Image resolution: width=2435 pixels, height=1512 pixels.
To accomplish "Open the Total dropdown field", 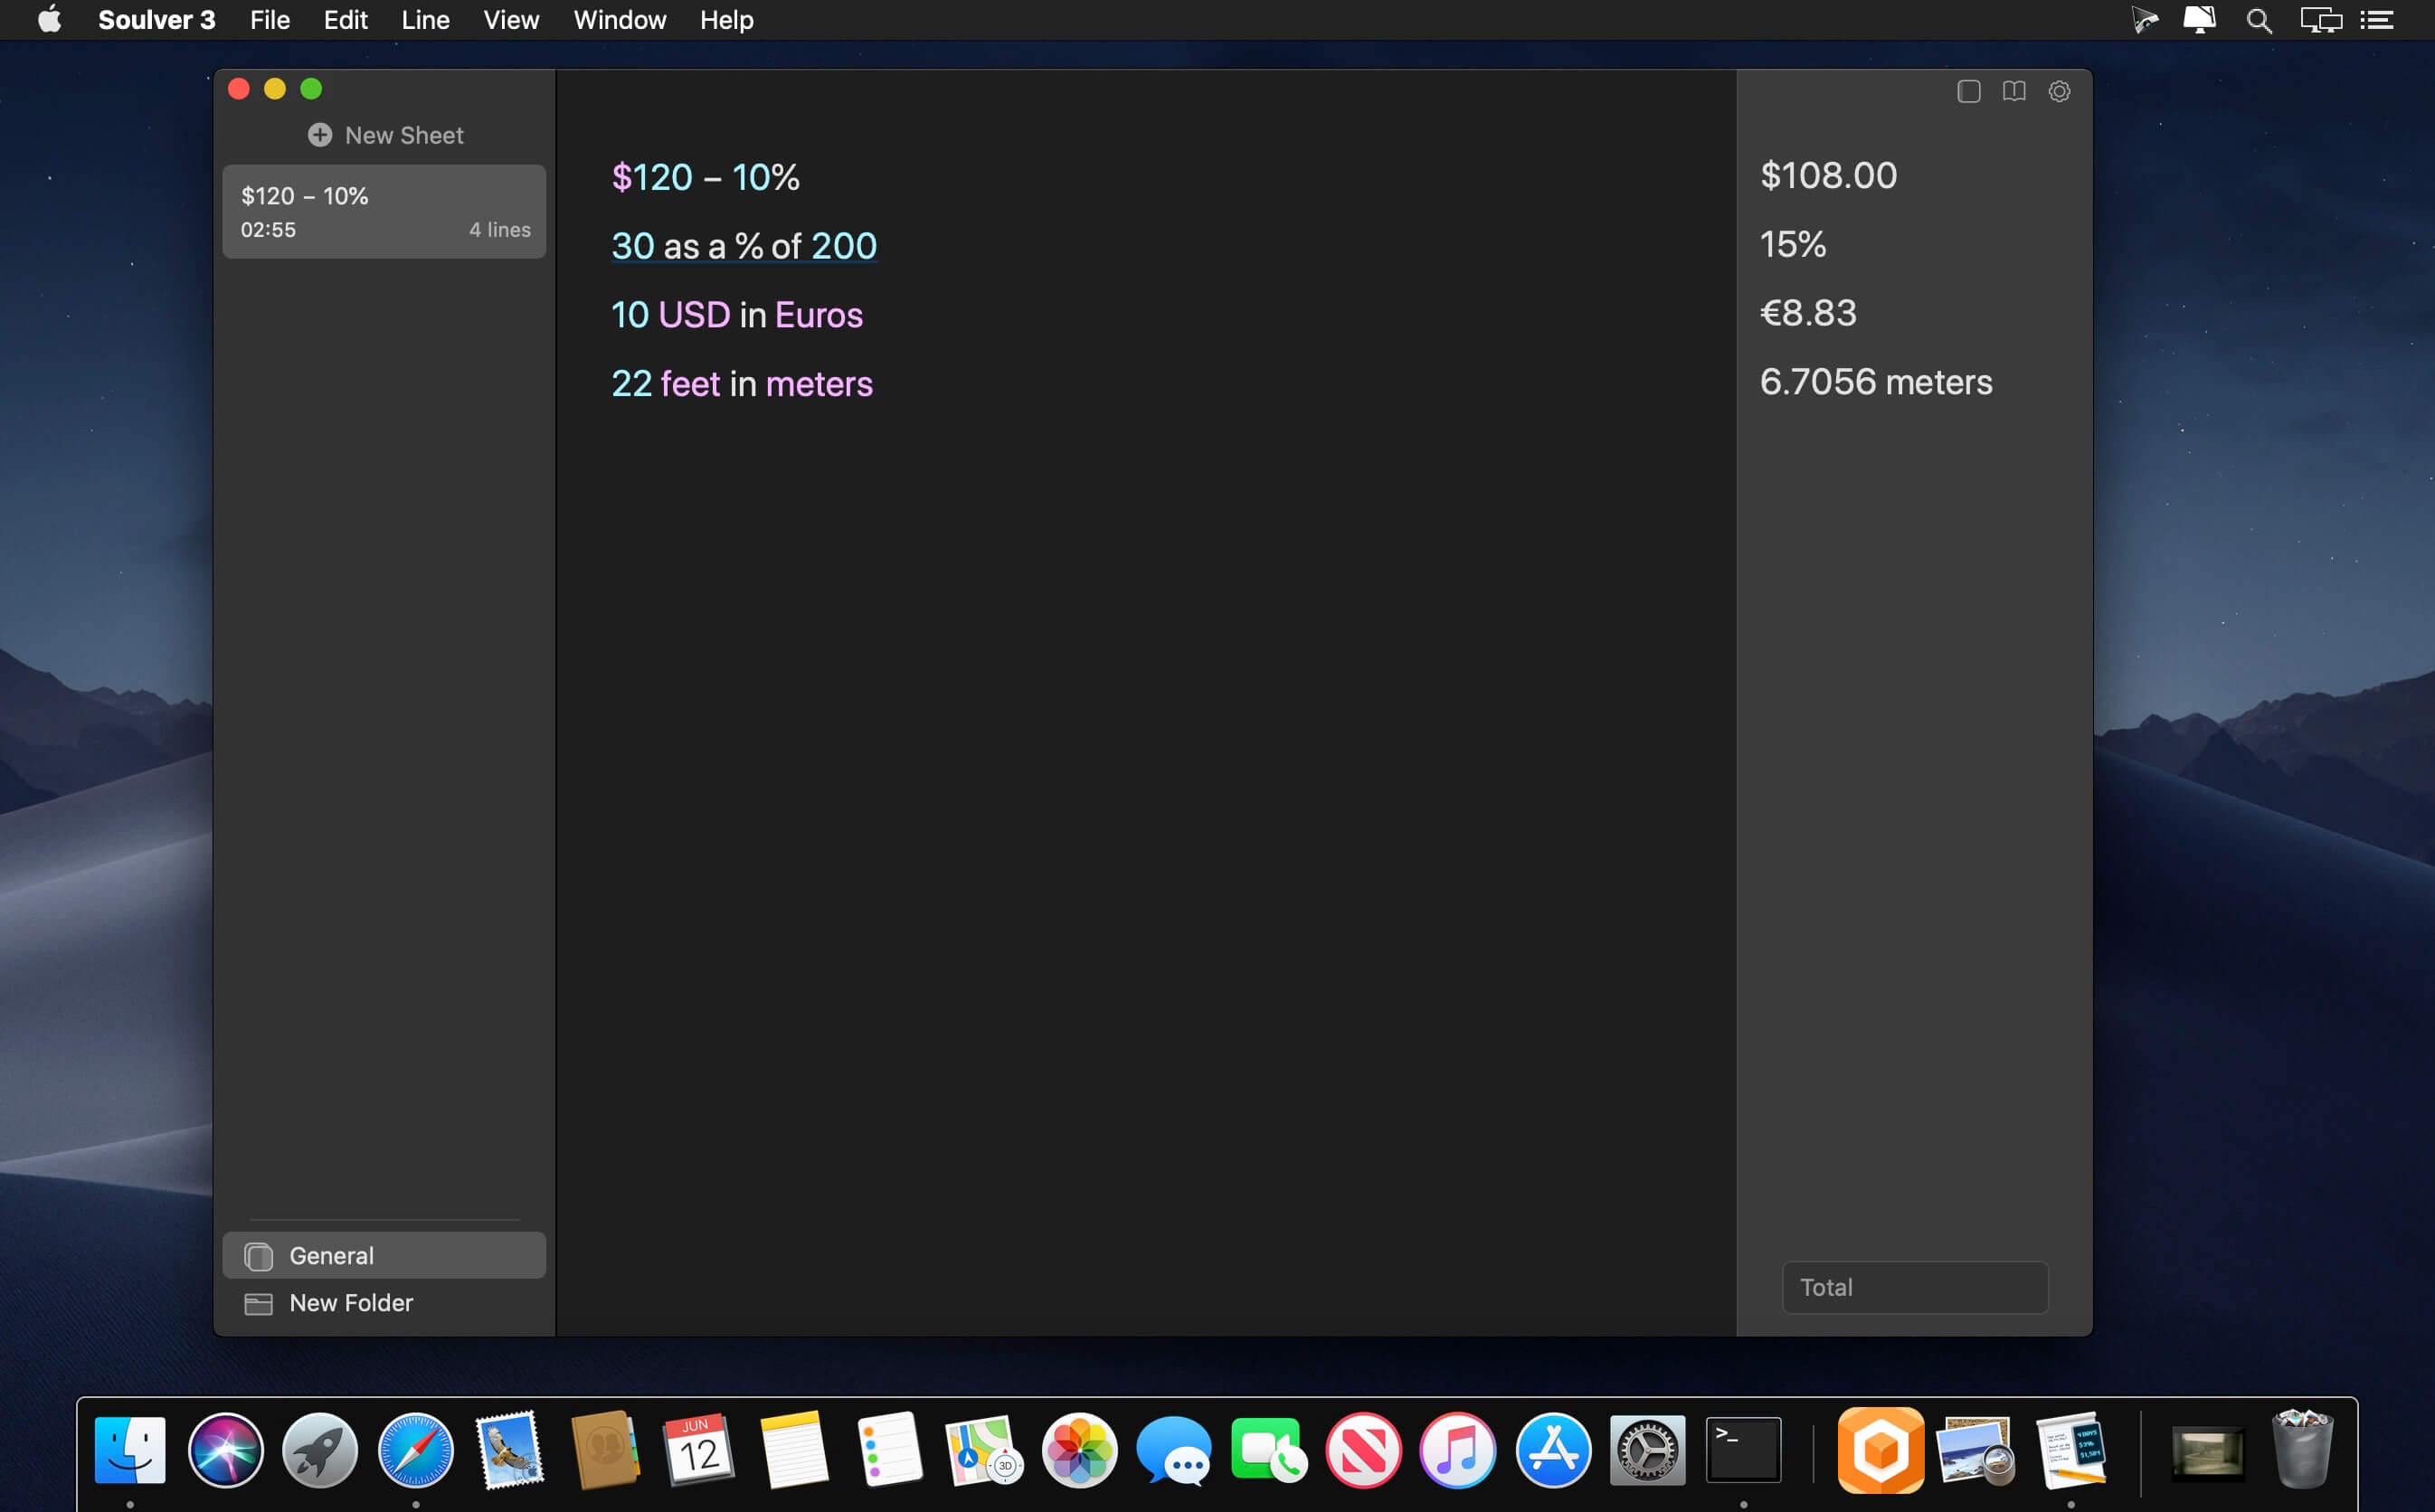I will point(1914,1287).
